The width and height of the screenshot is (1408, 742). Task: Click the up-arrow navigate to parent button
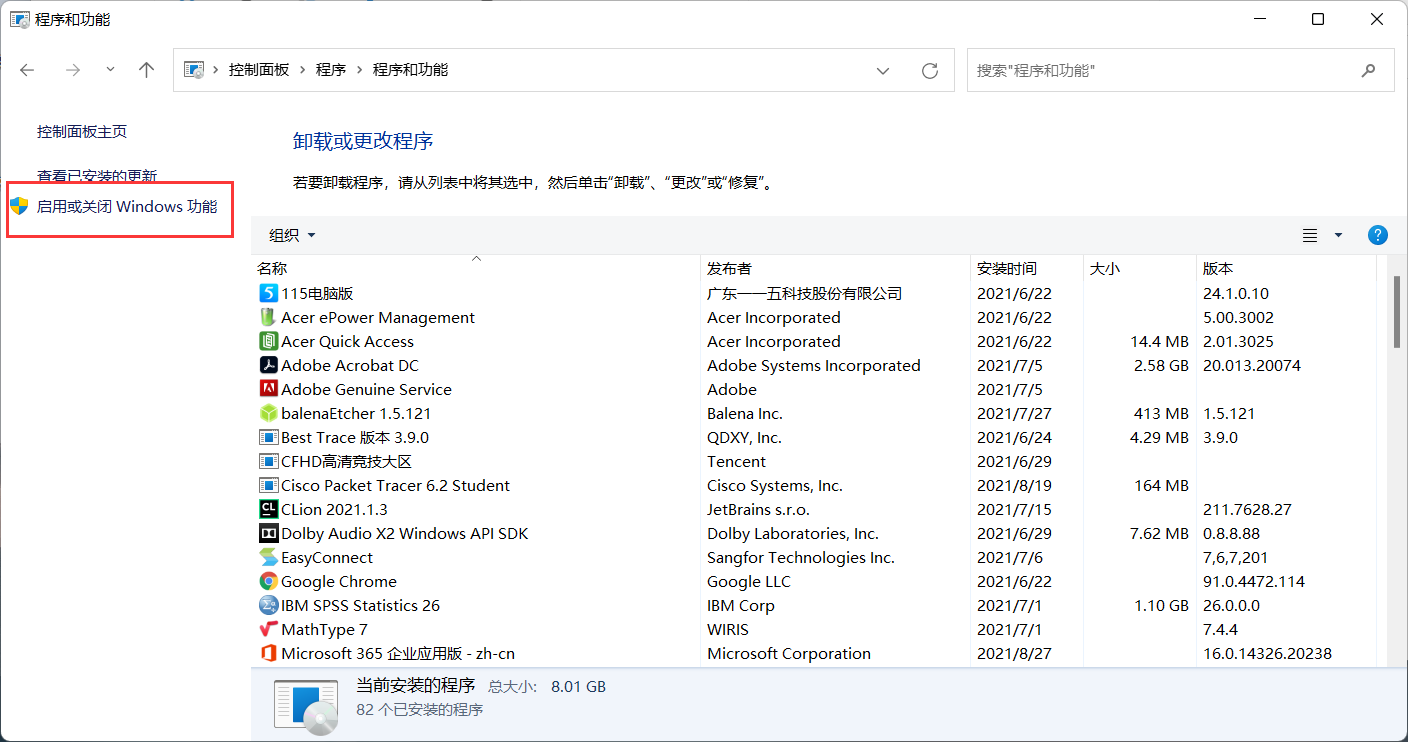coord(147,70)
